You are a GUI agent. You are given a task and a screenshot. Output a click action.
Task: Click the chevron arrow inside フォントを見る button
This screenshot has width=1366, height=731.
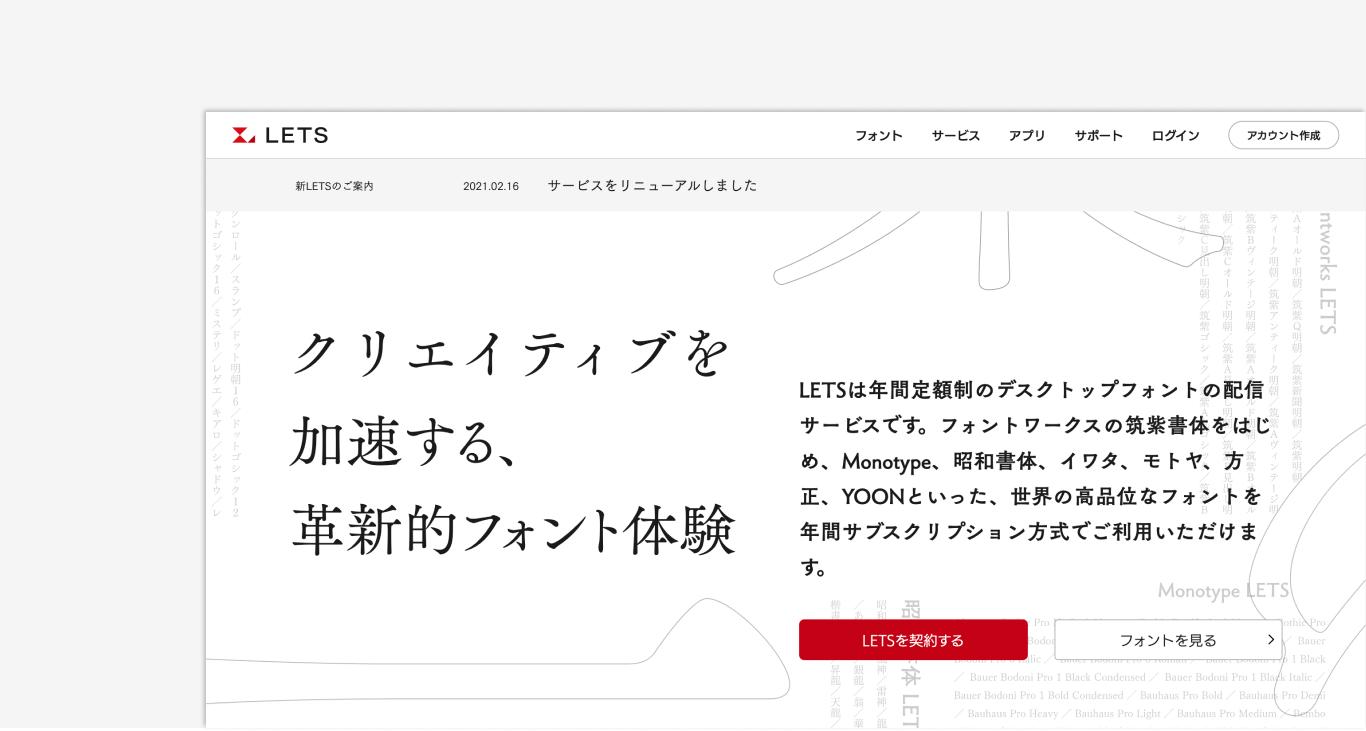(x=1271, y=639)
